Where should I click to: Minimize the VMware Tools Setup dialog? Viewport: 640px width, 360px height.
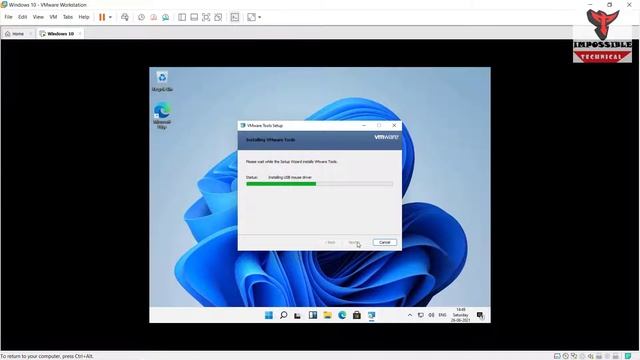(364, 125)
